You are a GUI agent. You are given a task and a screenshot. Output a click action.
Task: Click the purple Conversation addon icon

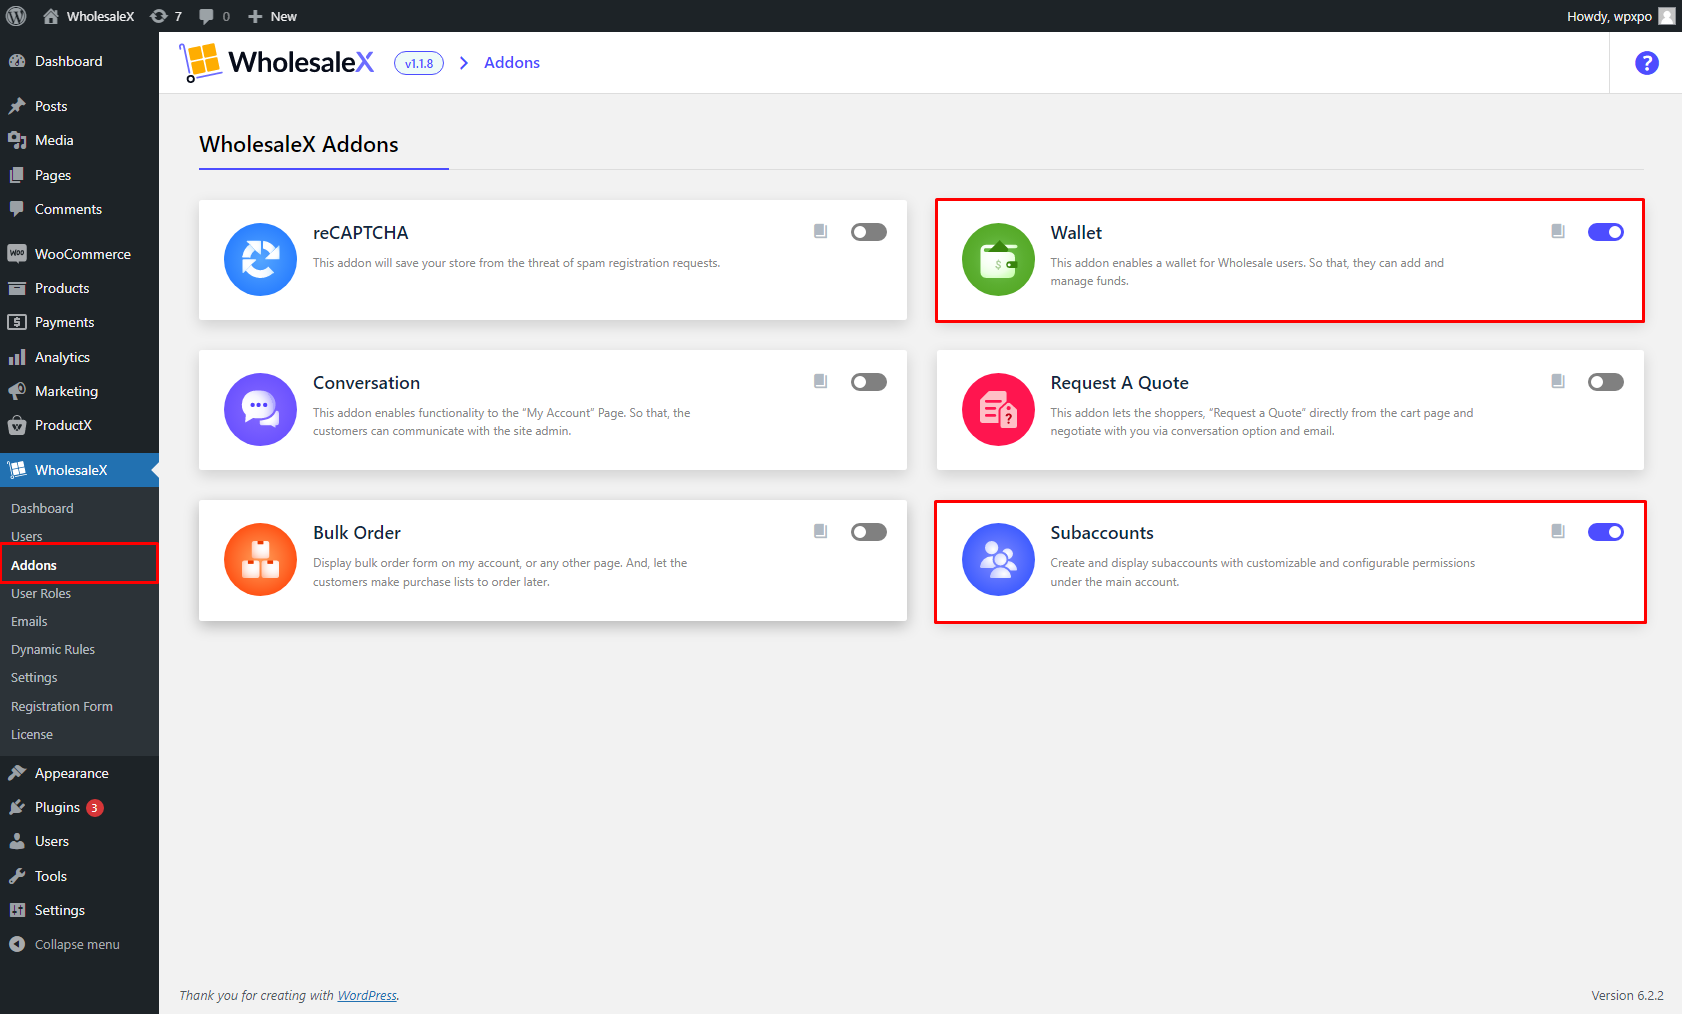tap(260, 409)
